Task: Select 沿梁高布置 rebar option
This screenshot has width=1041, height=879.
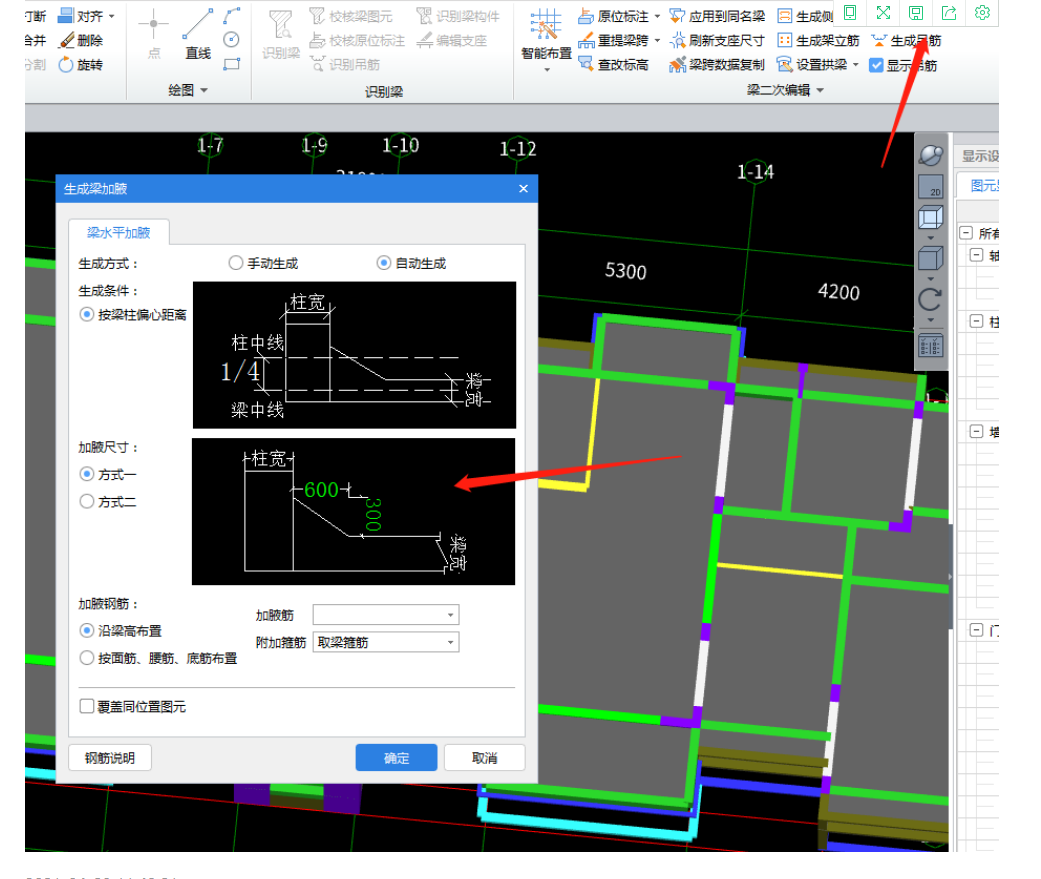Action: tap(121, 631)
